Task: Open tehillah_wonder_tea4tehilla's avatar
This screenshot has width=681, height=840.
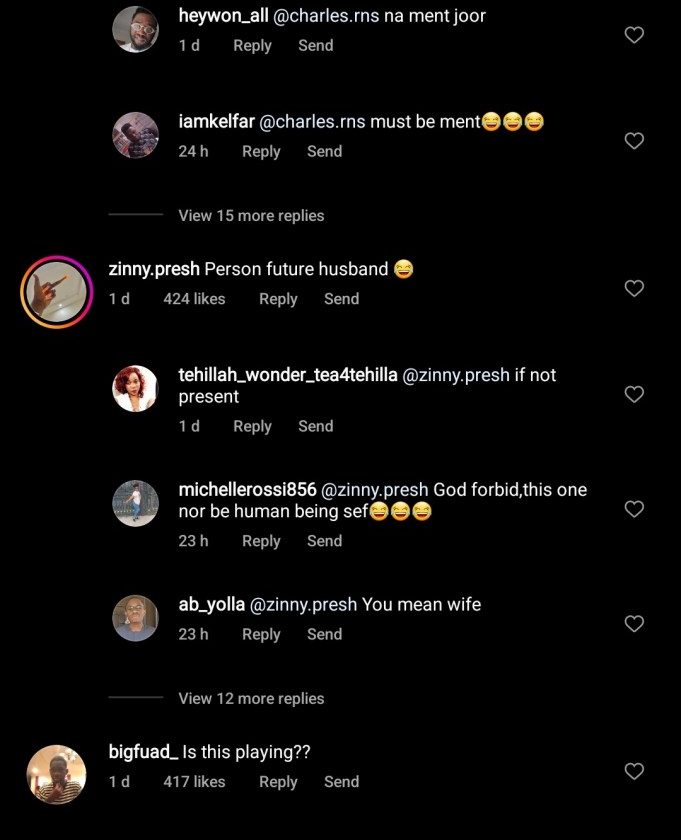Action: click(135, 389)
